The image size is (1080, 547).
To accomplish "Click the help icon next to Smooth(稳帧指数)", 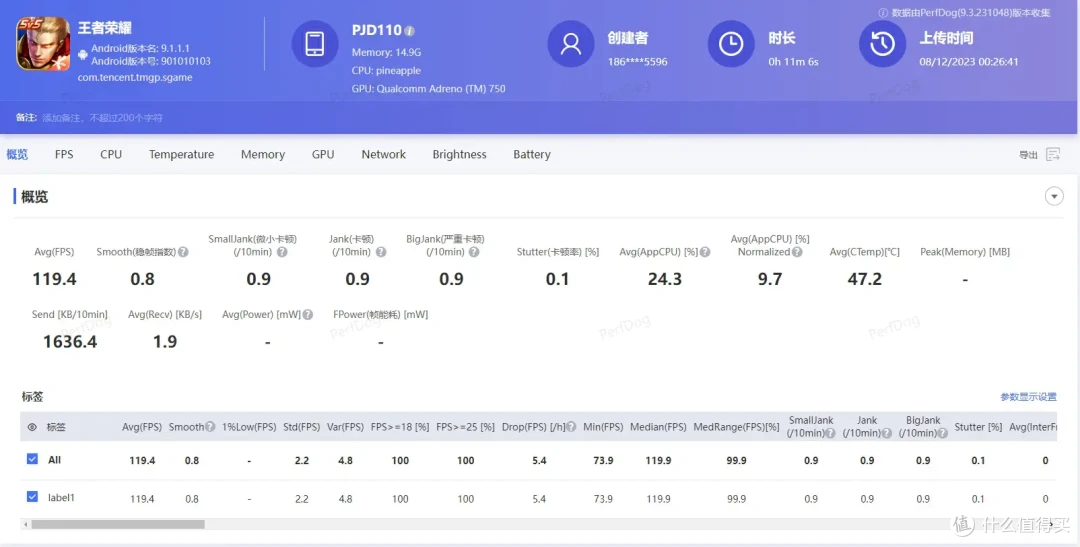I will point(183,252).
